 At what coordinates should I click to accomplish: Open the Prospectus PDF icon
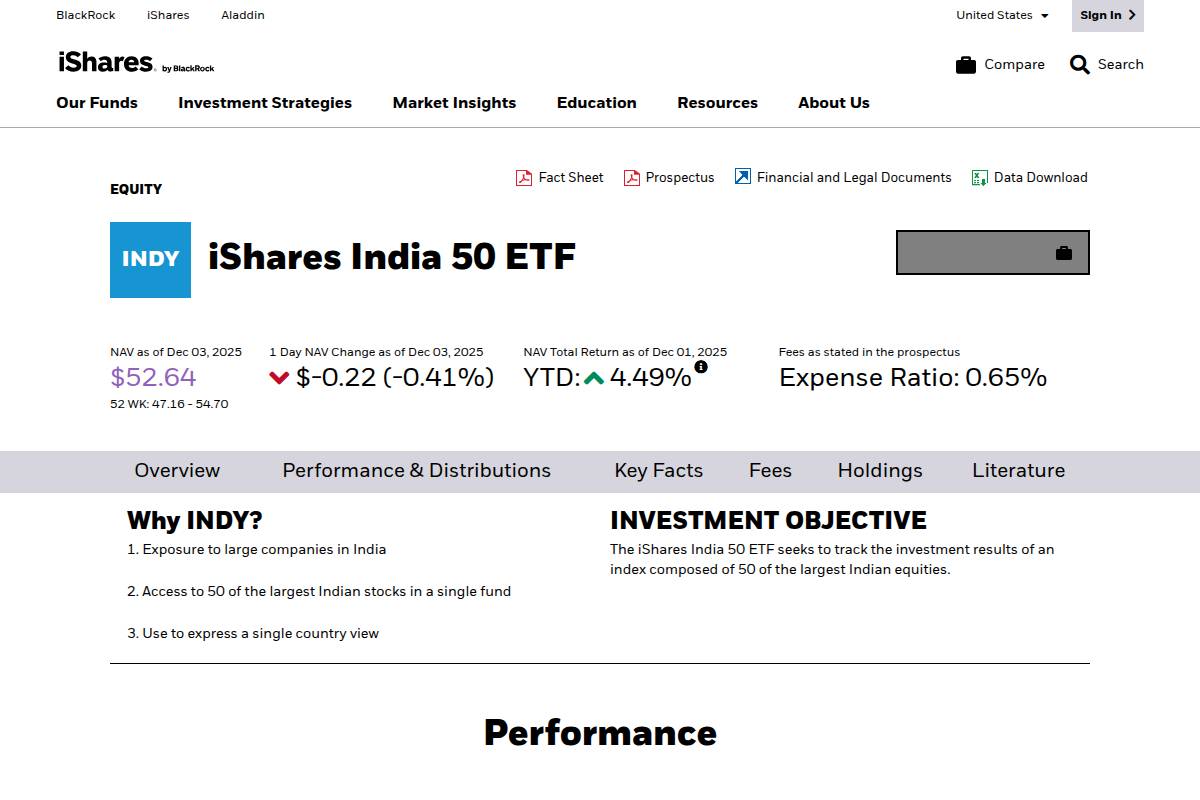[631, 177]
